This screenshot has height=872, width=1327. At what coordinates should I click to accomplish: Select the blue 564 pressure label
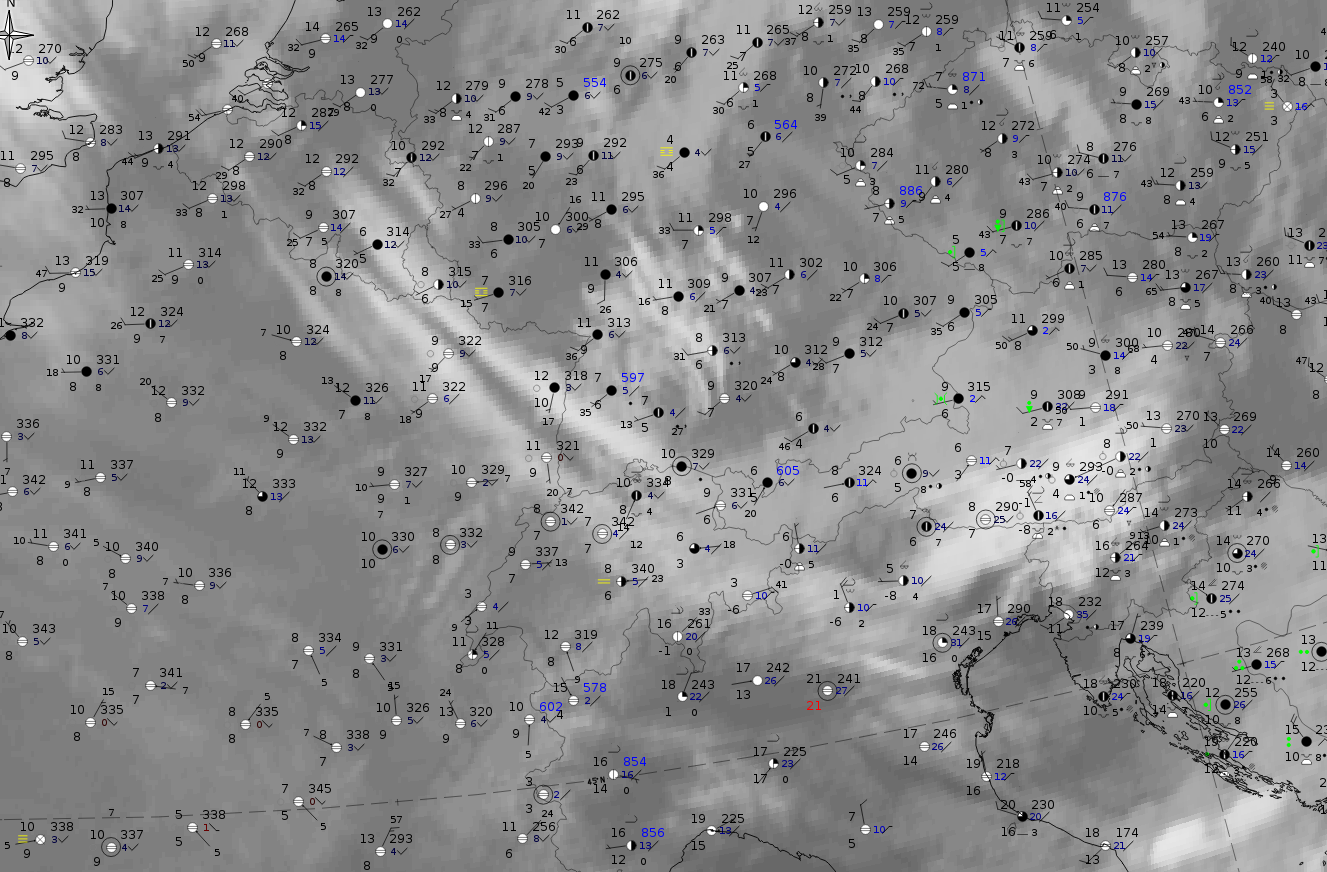(x=785, y=125)
